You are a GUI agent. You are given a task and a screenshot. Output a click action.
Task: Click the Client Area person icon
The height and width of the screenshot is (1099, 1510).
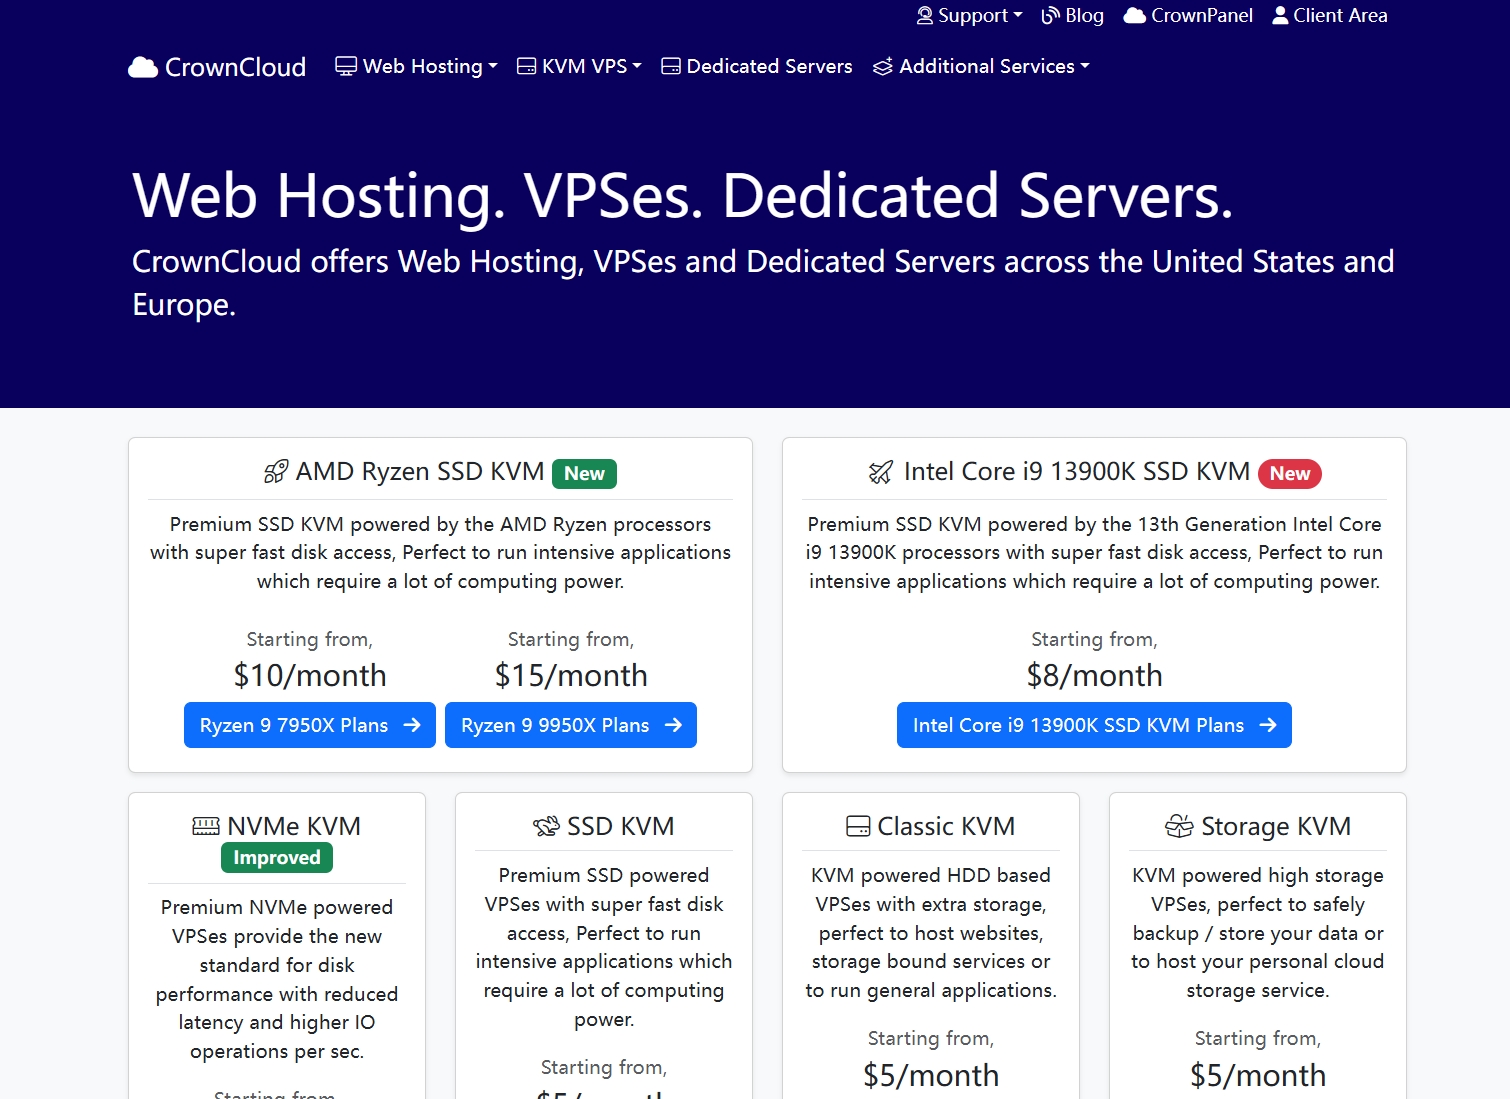tap(1280, 15)
